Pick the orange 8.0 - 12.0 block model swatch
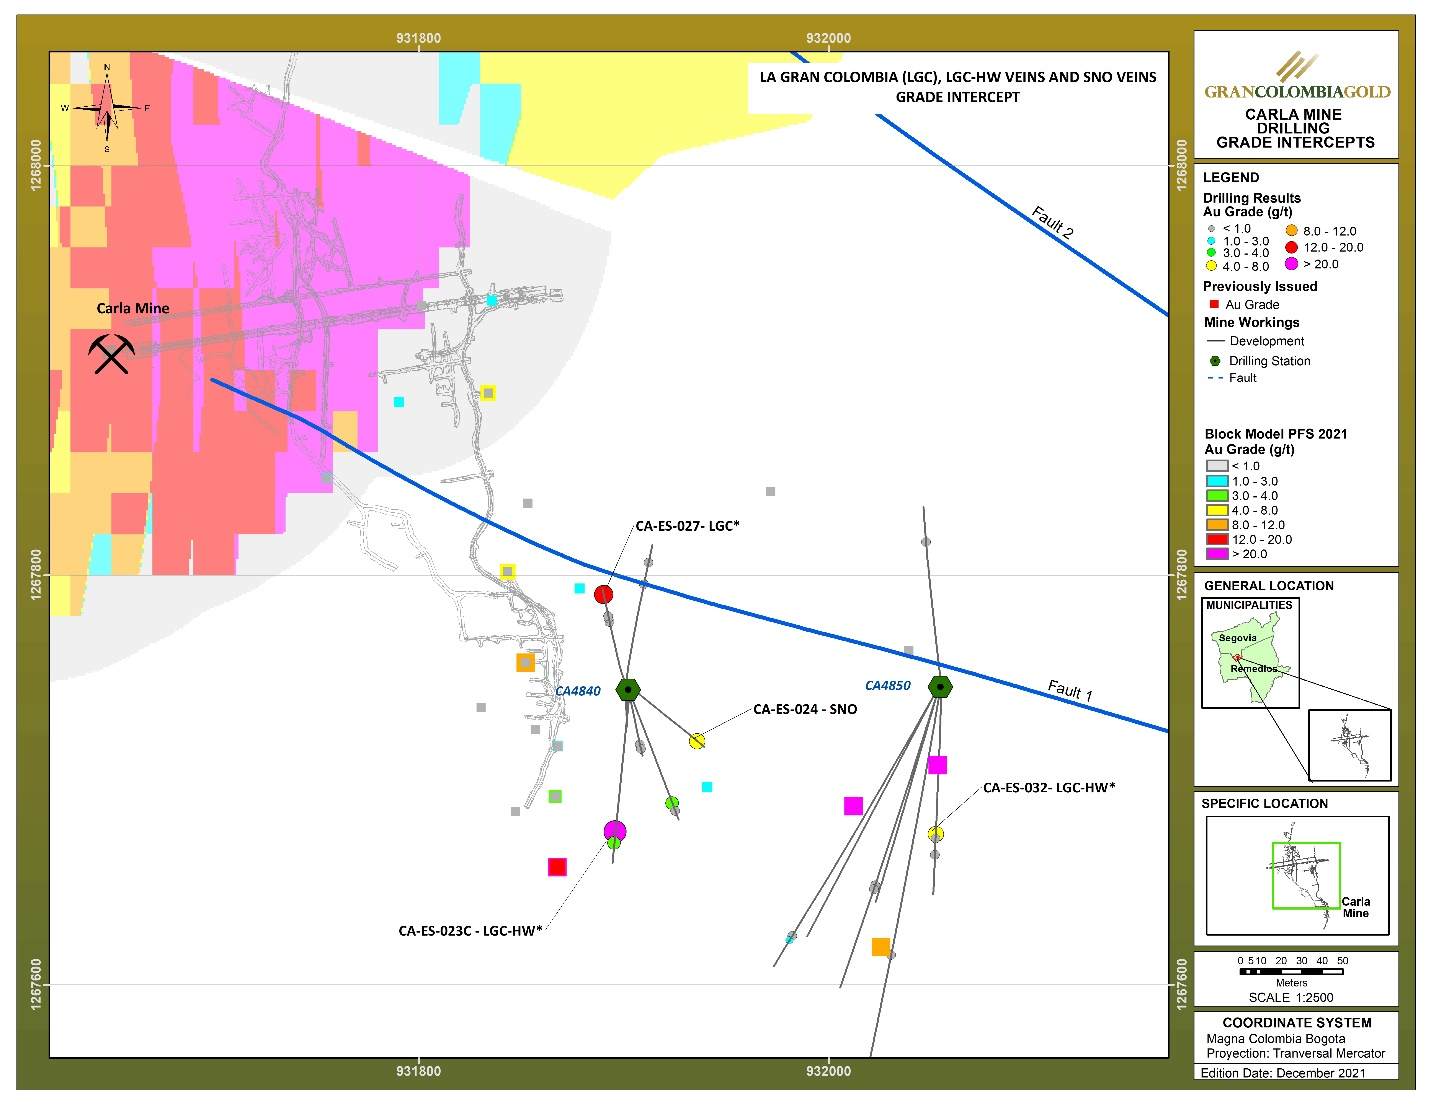The width and height of the screenshot is (1431, 1105). pos(1217,524)
